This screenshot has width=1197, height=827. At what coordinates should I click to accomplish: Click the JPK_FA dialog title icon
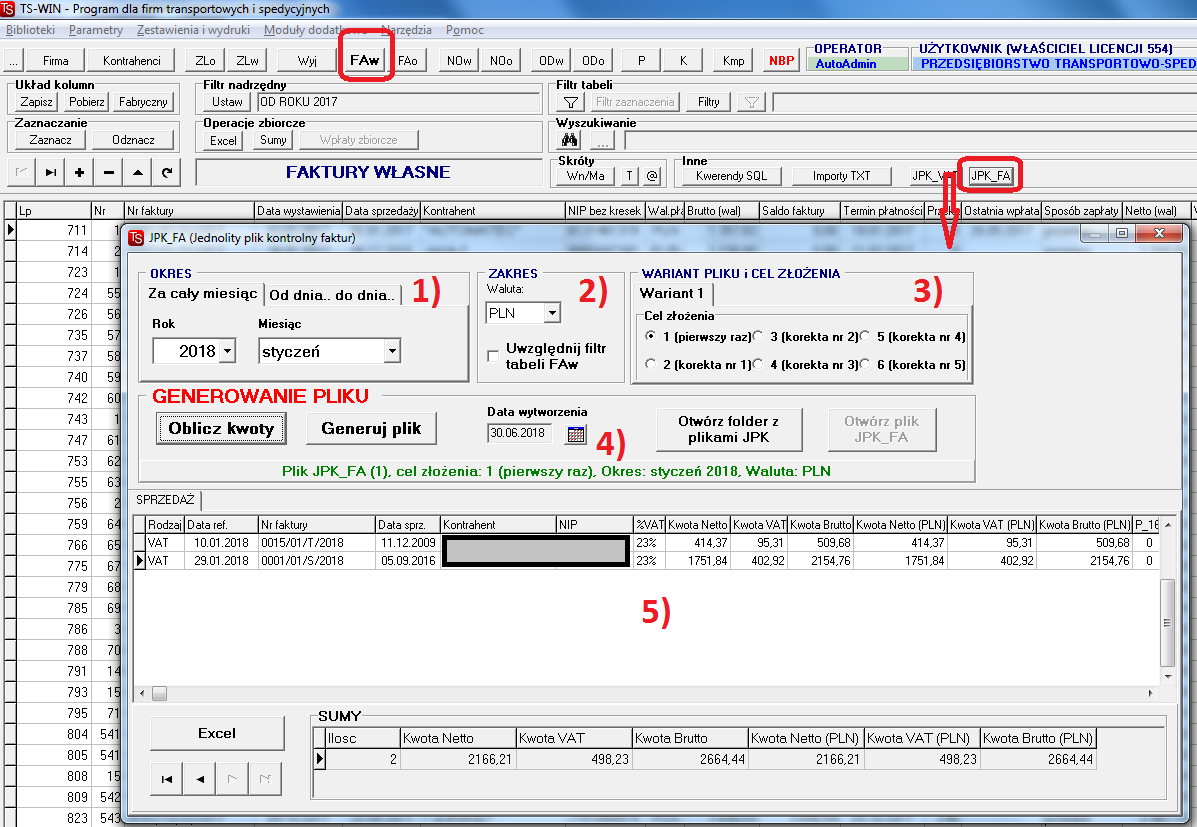tap(137, 237)
